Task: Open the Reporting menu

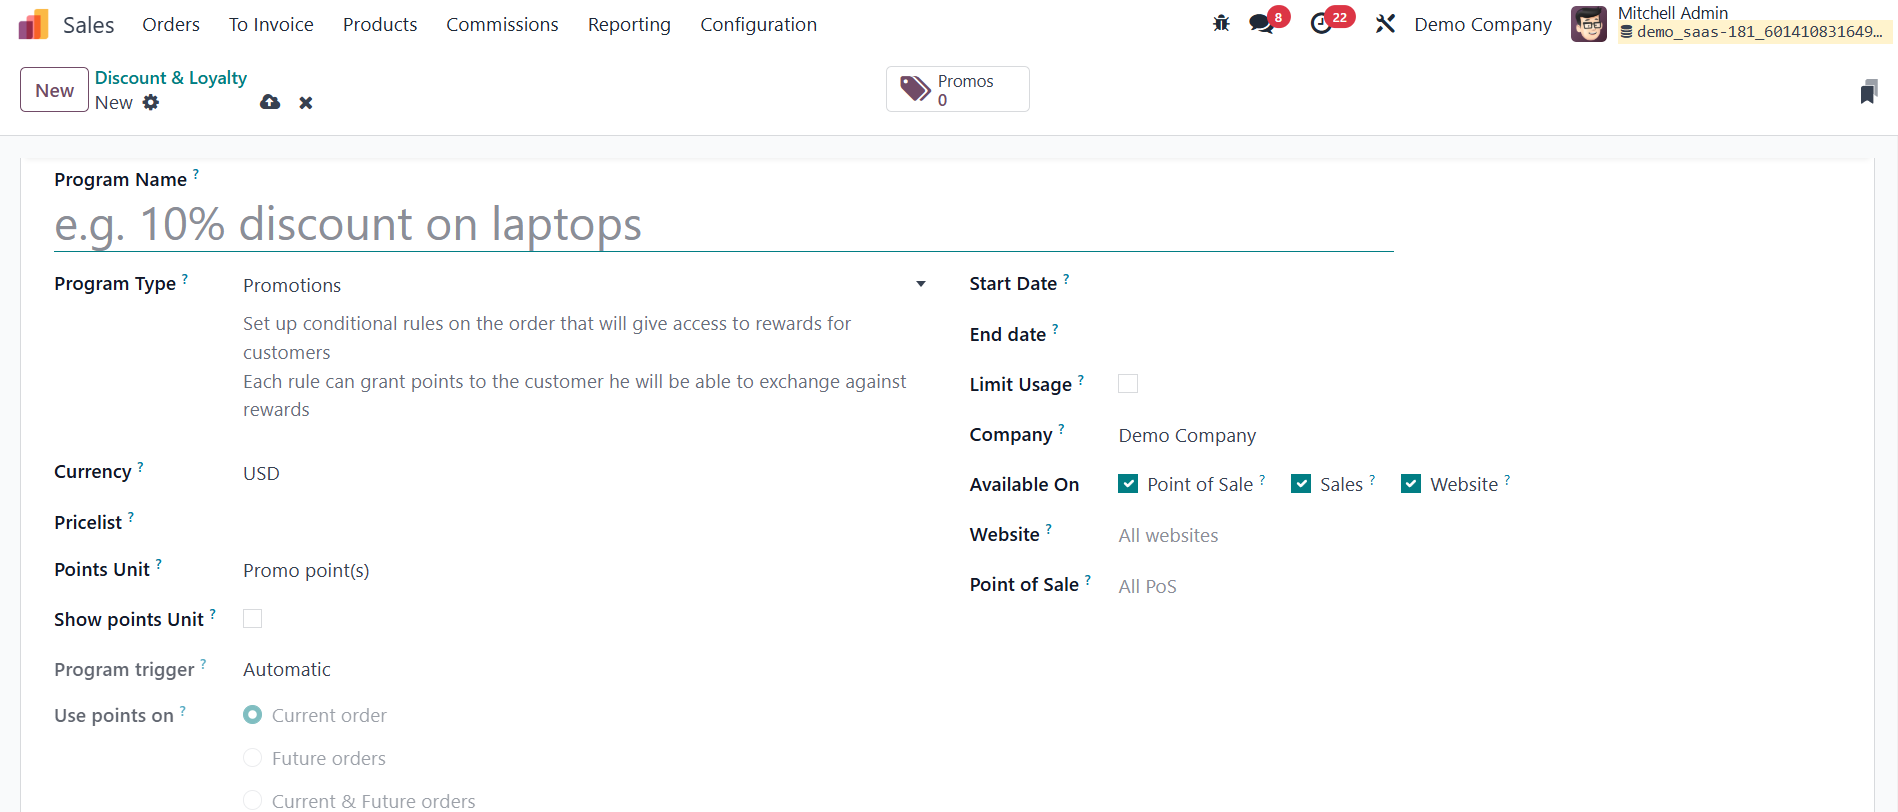Action: point(629,24)
